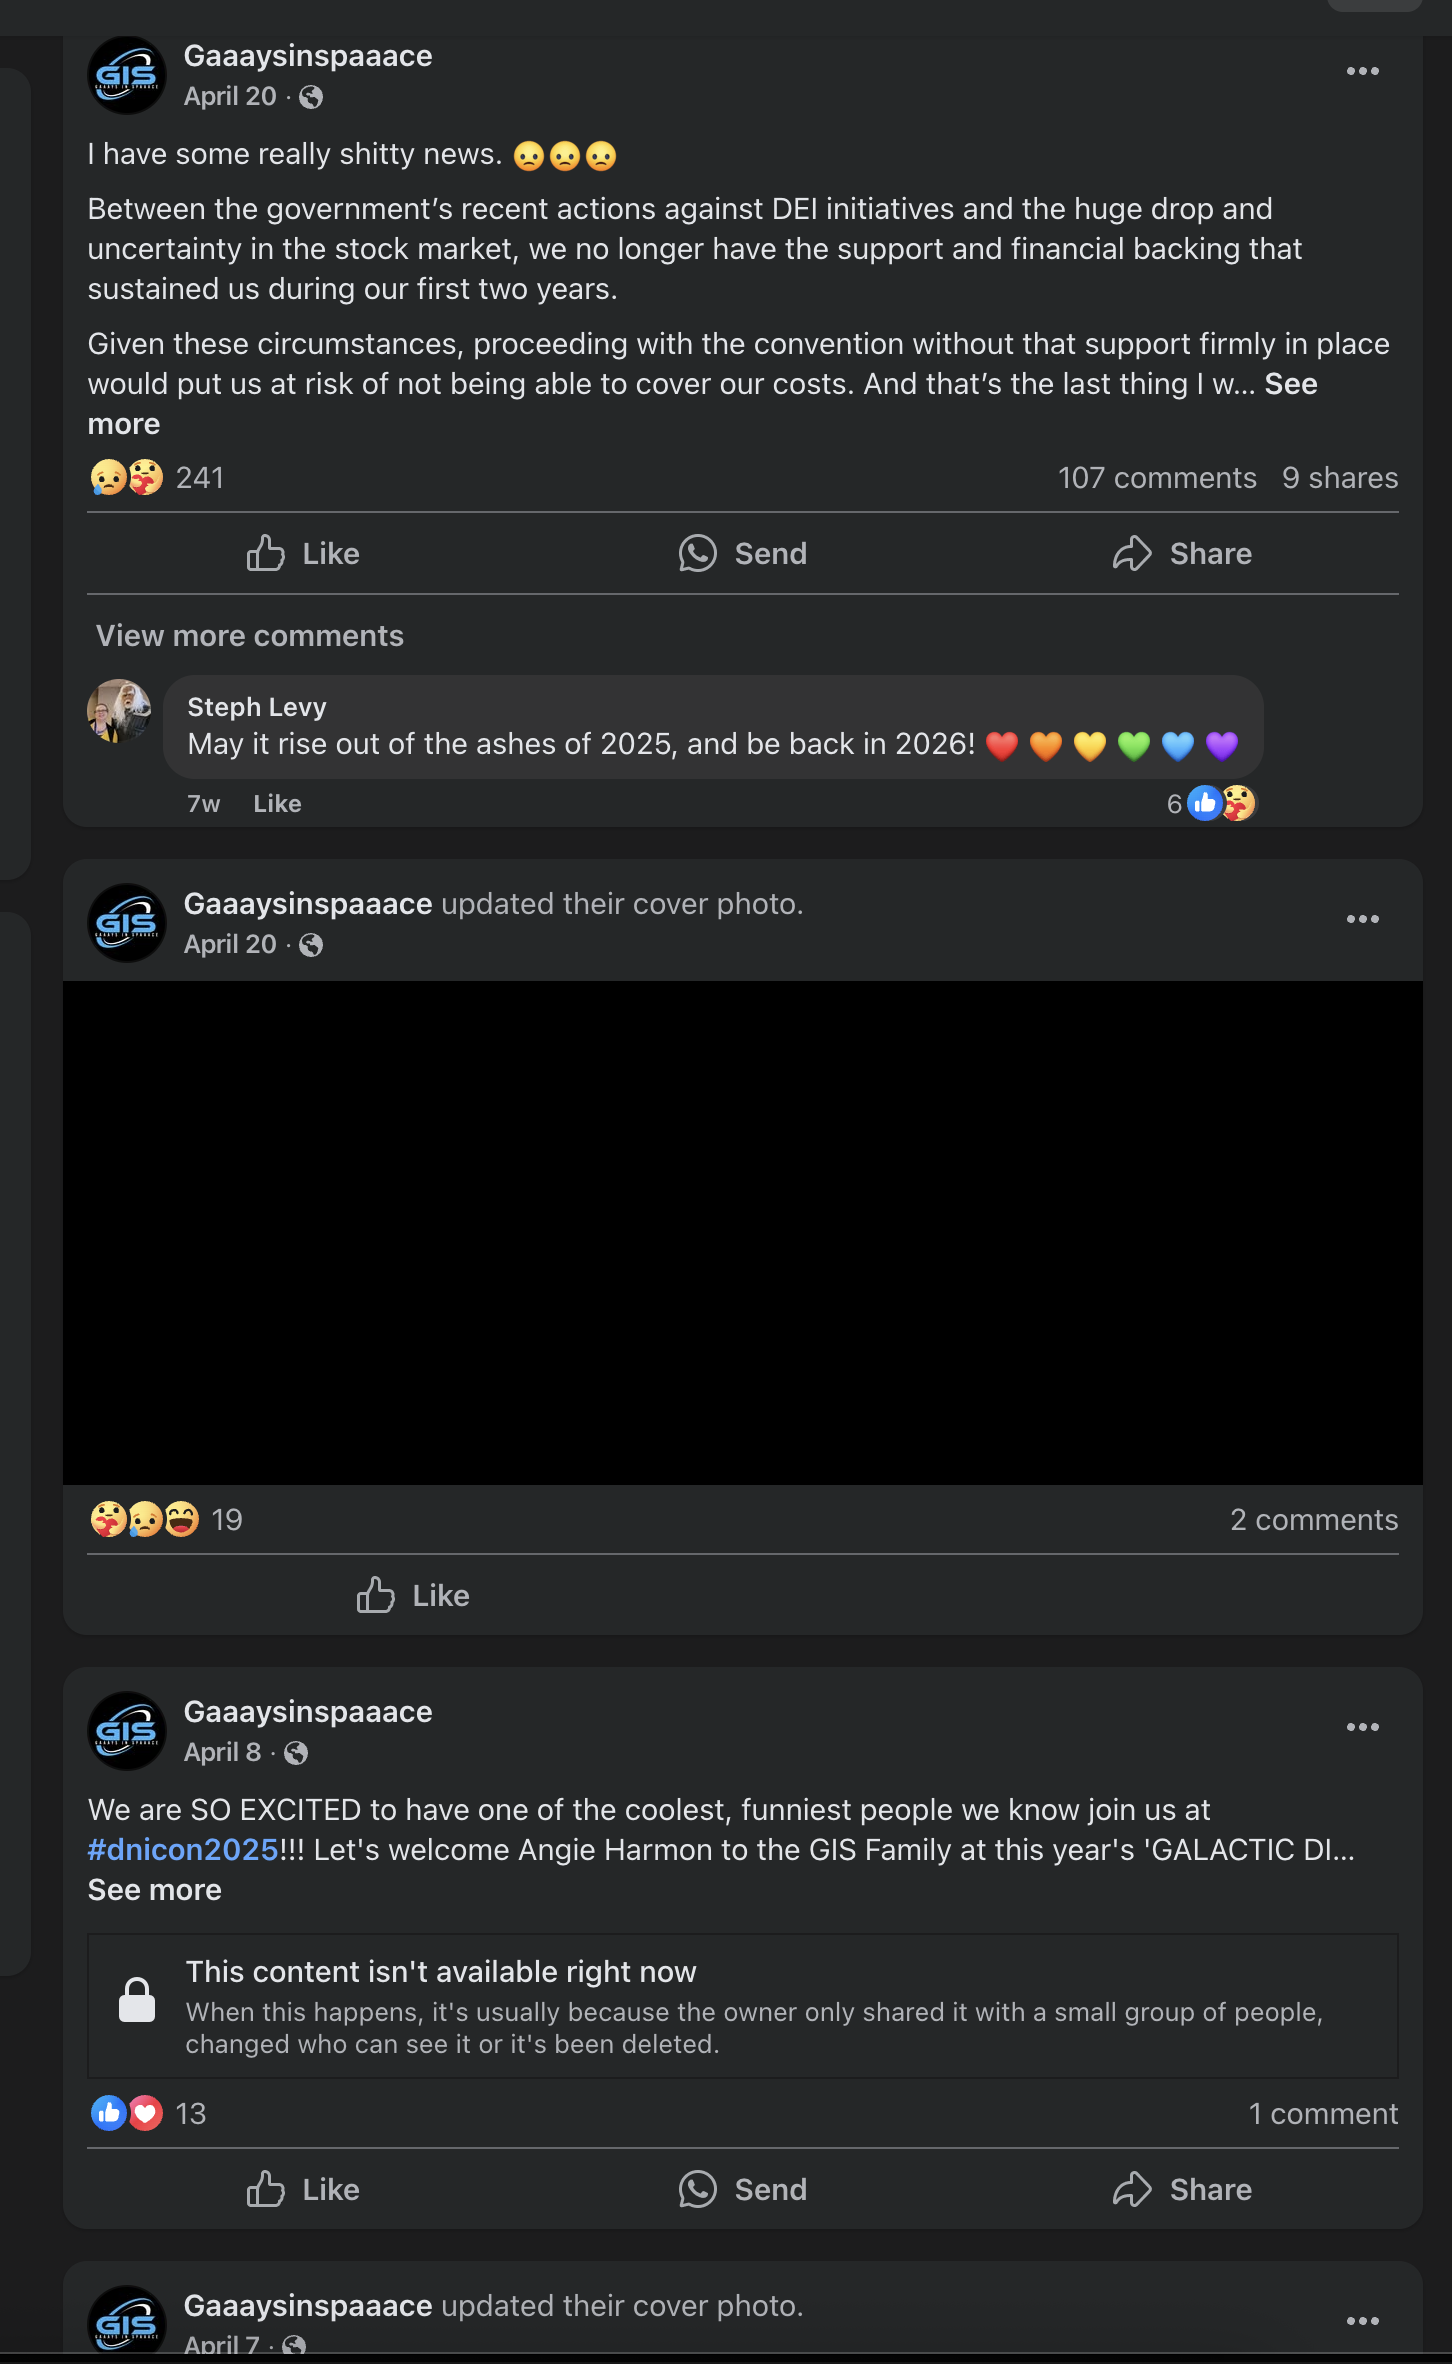Share the shitty news post

(x=1182, y=553)
